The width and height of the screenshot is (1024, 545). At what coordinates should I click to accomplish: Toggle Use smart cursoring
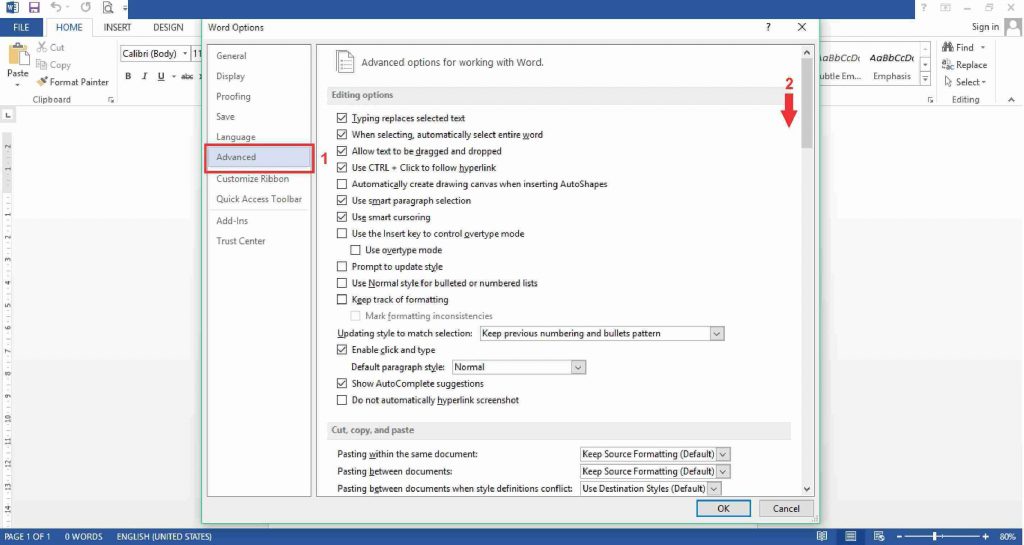point(342,217)
